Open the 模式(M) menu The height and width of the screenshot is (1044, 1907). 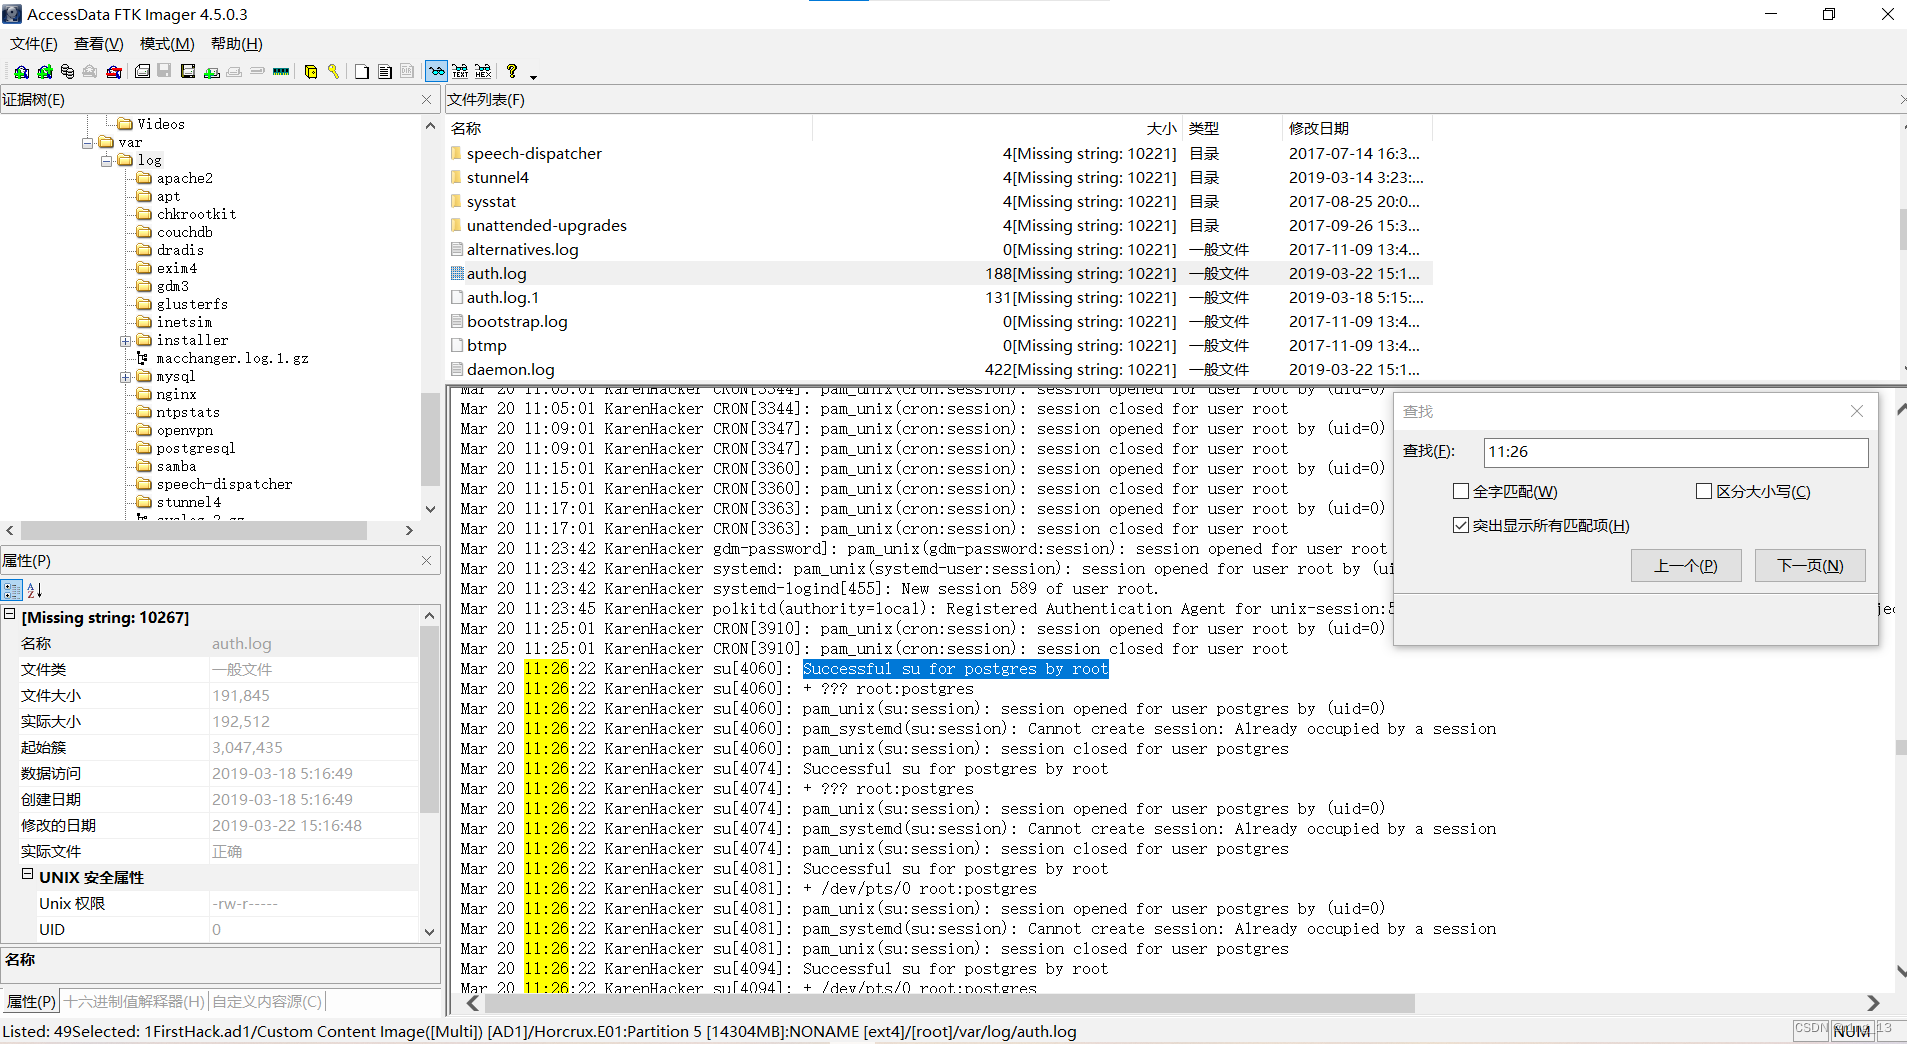point(167,44)
